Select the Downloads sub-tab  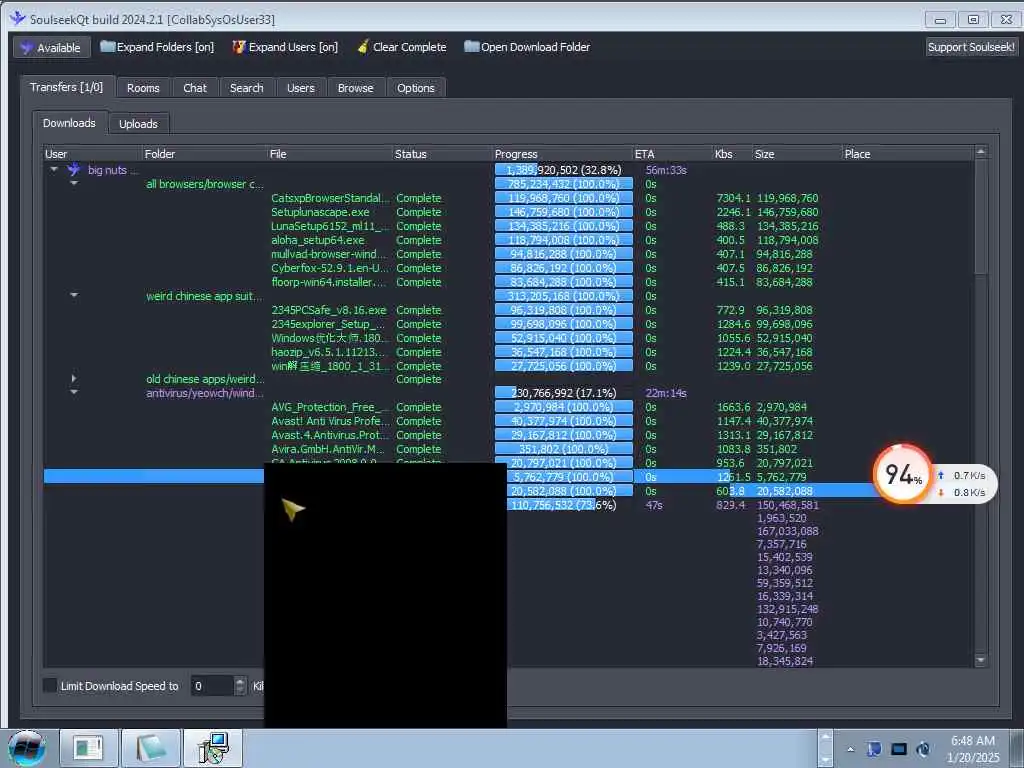(69, 123)
